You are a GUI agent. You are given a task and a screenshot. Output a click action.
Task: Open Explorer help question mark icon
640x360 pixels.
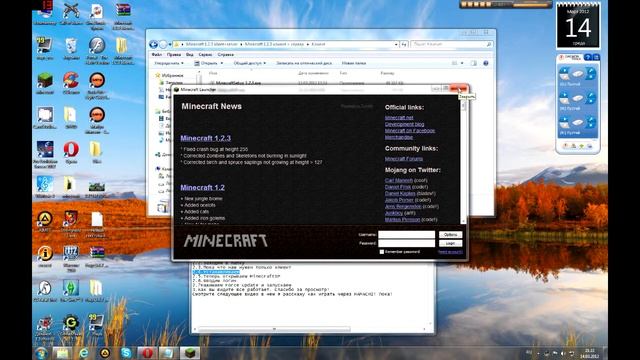(x=486, y=63)
